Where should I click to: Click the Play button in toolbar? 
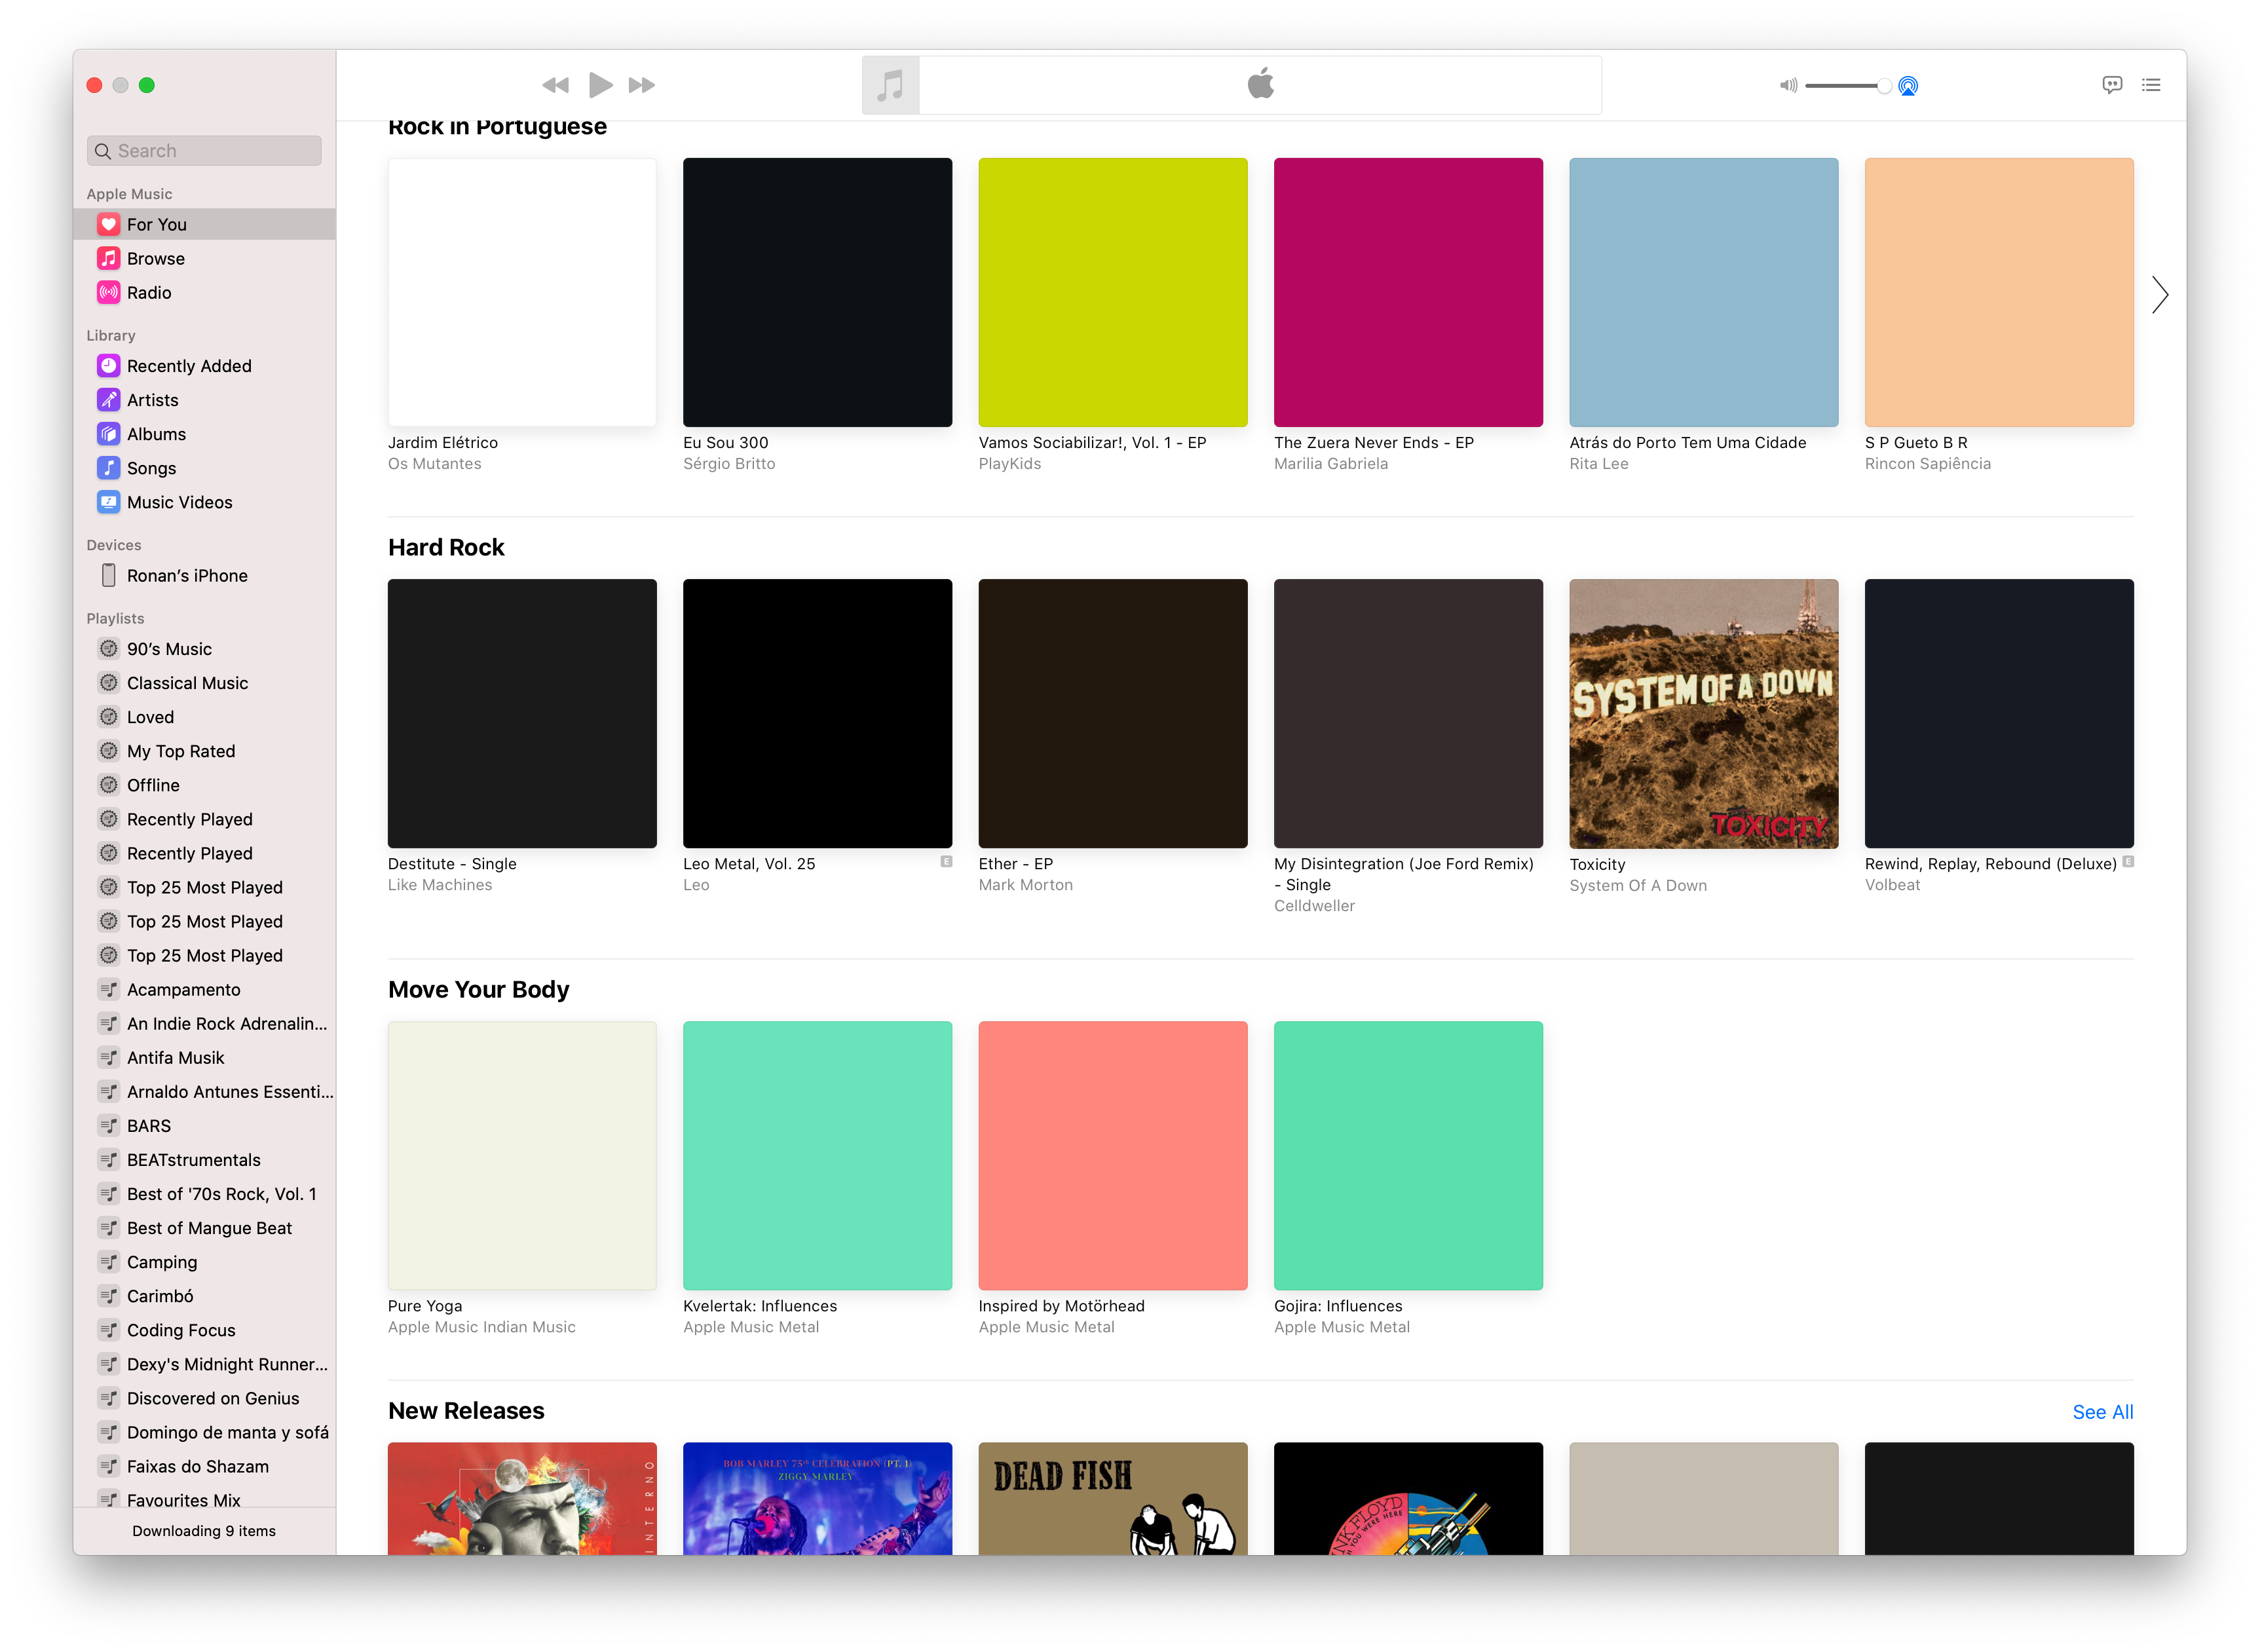tap(600, 85)
